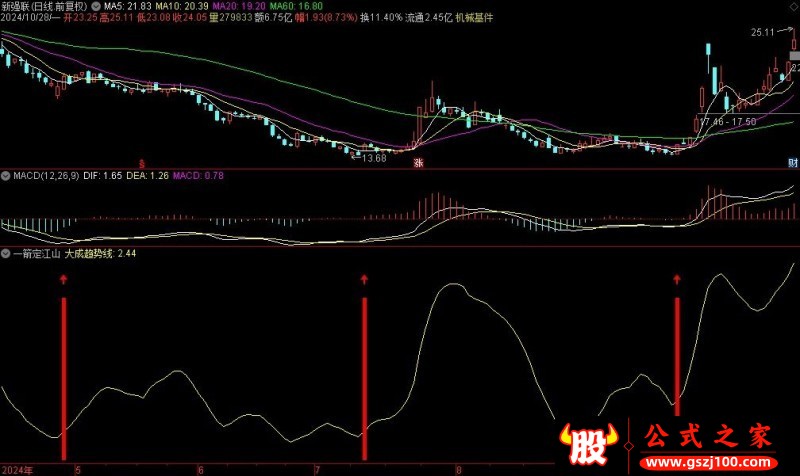The image size is (800, 476).
Task: Click the DIF: 1.65 value
Action: (103, 176)
